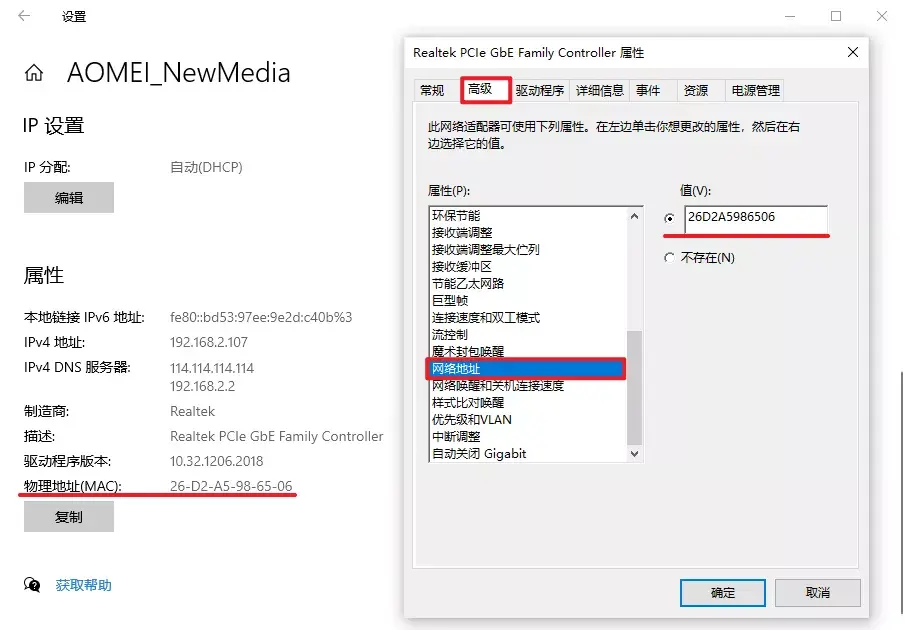Select the 不存在(N) radio button

(669, 257)
